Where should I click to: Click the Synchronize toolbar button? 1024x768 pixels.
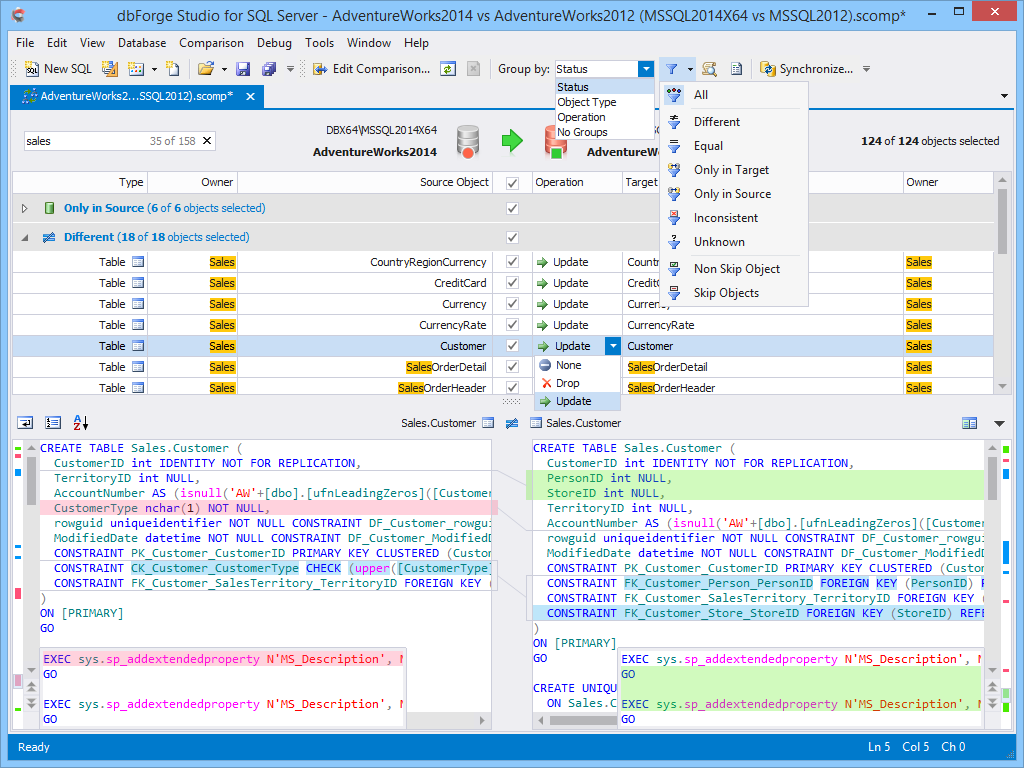(x=803, y=69)
